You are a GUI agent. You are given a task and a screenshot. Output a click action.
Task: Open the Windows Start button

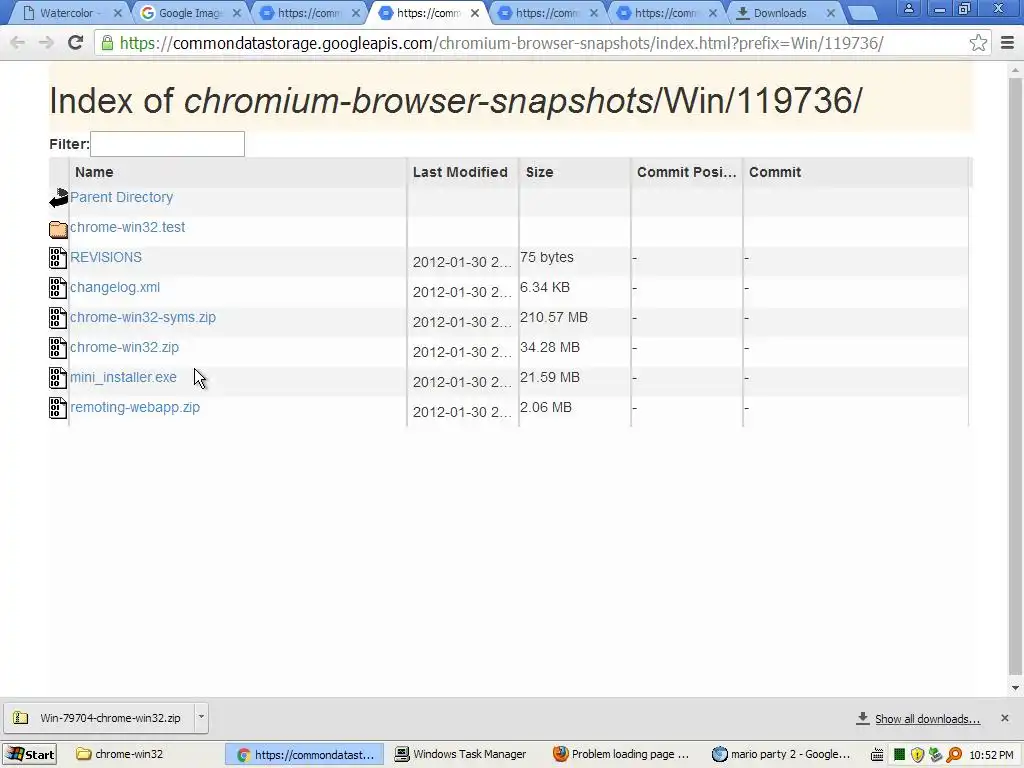click(31, 755)
